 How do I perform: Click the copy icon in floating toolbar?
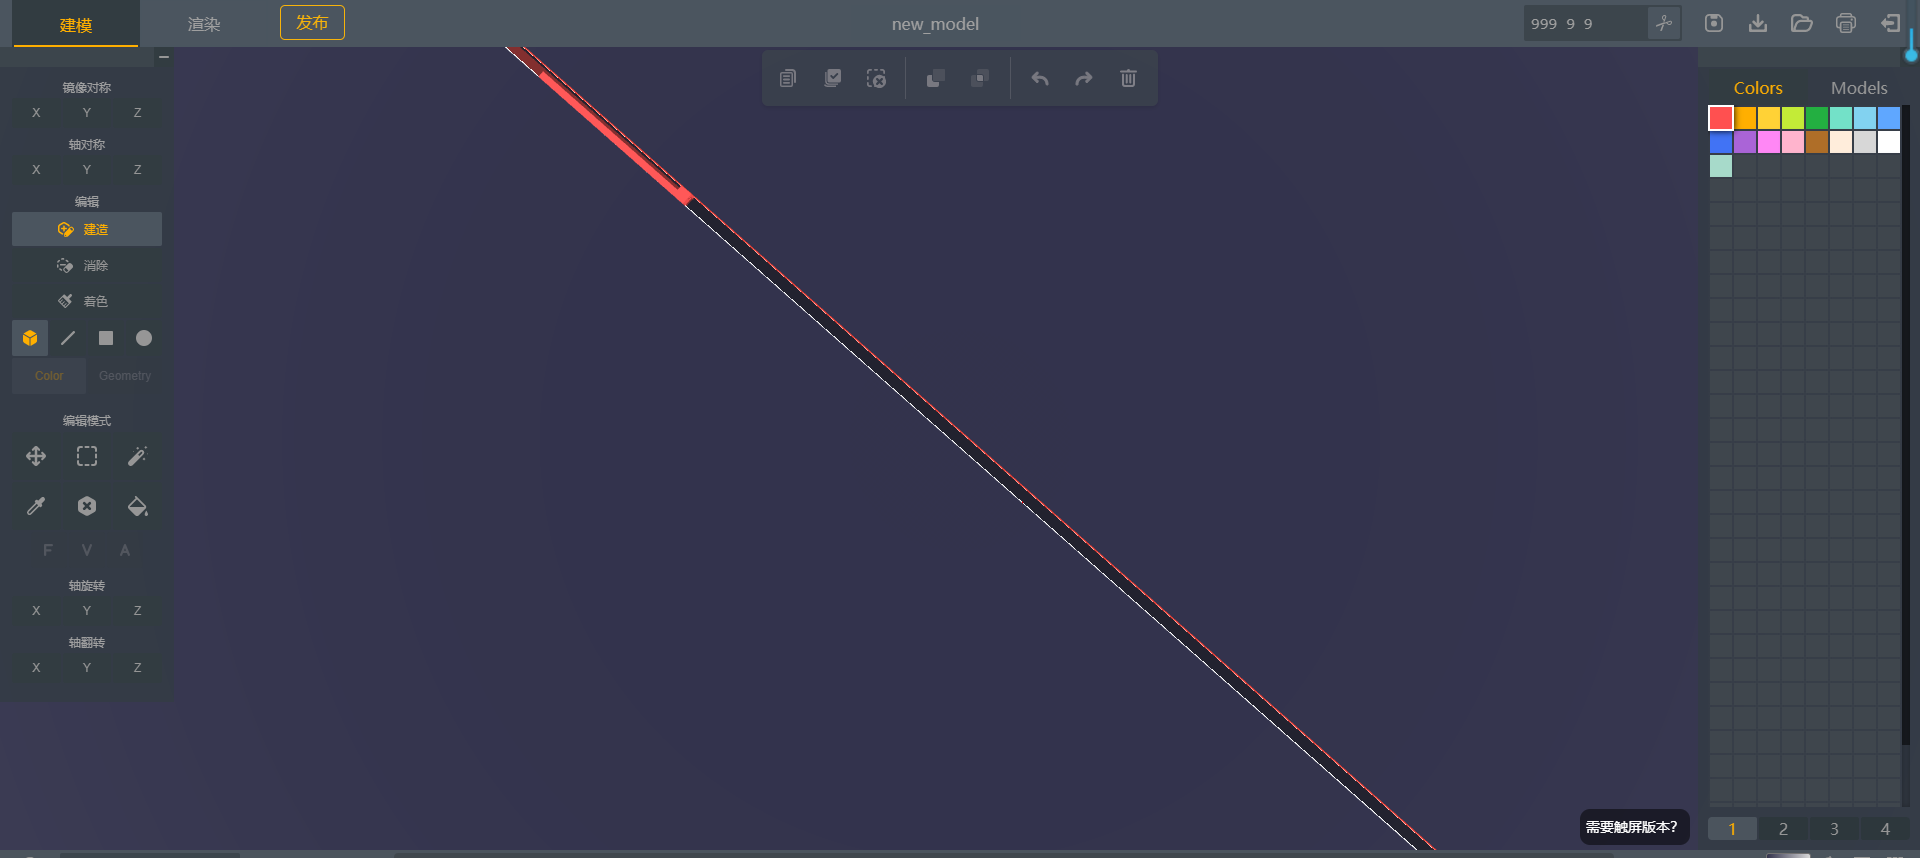point(788,78)
